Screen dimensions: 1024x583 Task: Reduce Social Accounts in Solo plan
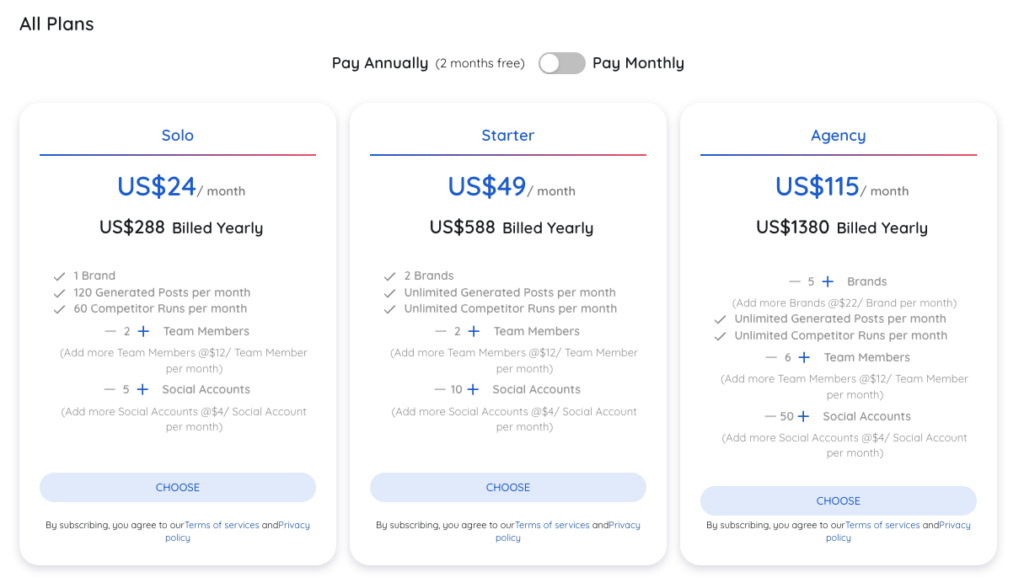tap(110, 389)
